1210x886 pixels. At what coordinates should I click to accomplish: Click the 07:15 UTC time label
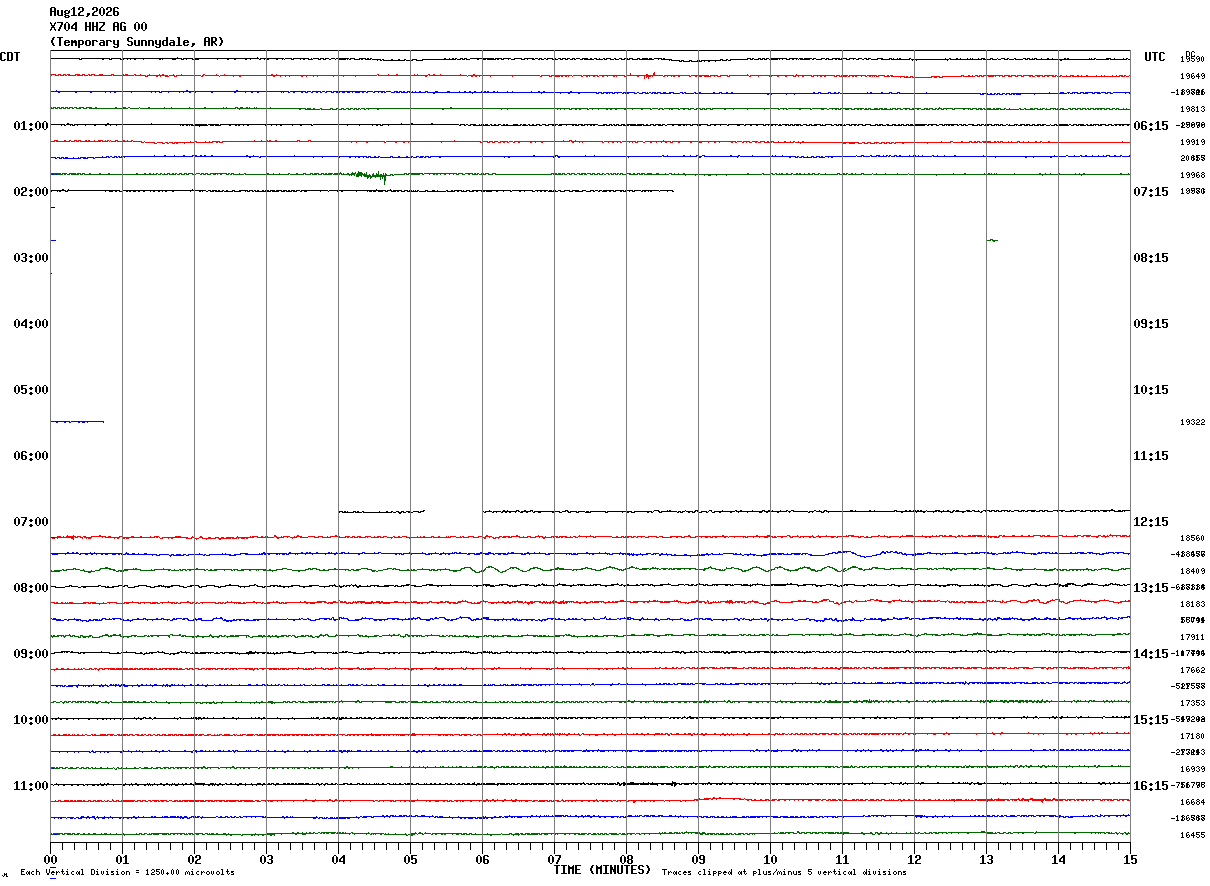(1150, 191)
